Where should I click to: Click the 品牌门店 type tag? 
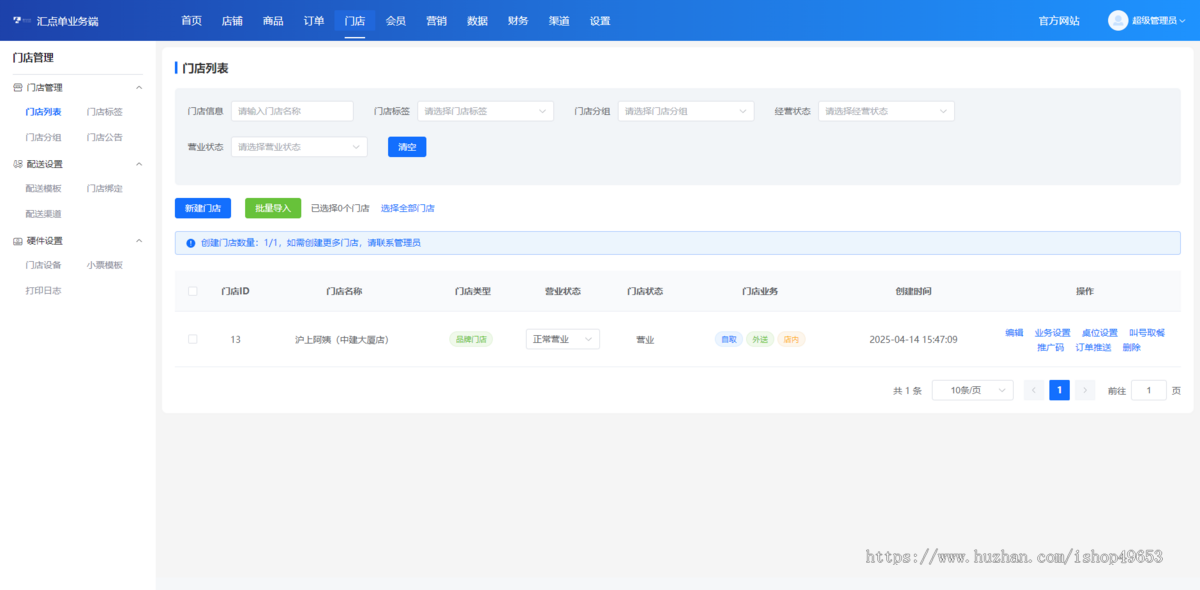[x=471, y=339]
